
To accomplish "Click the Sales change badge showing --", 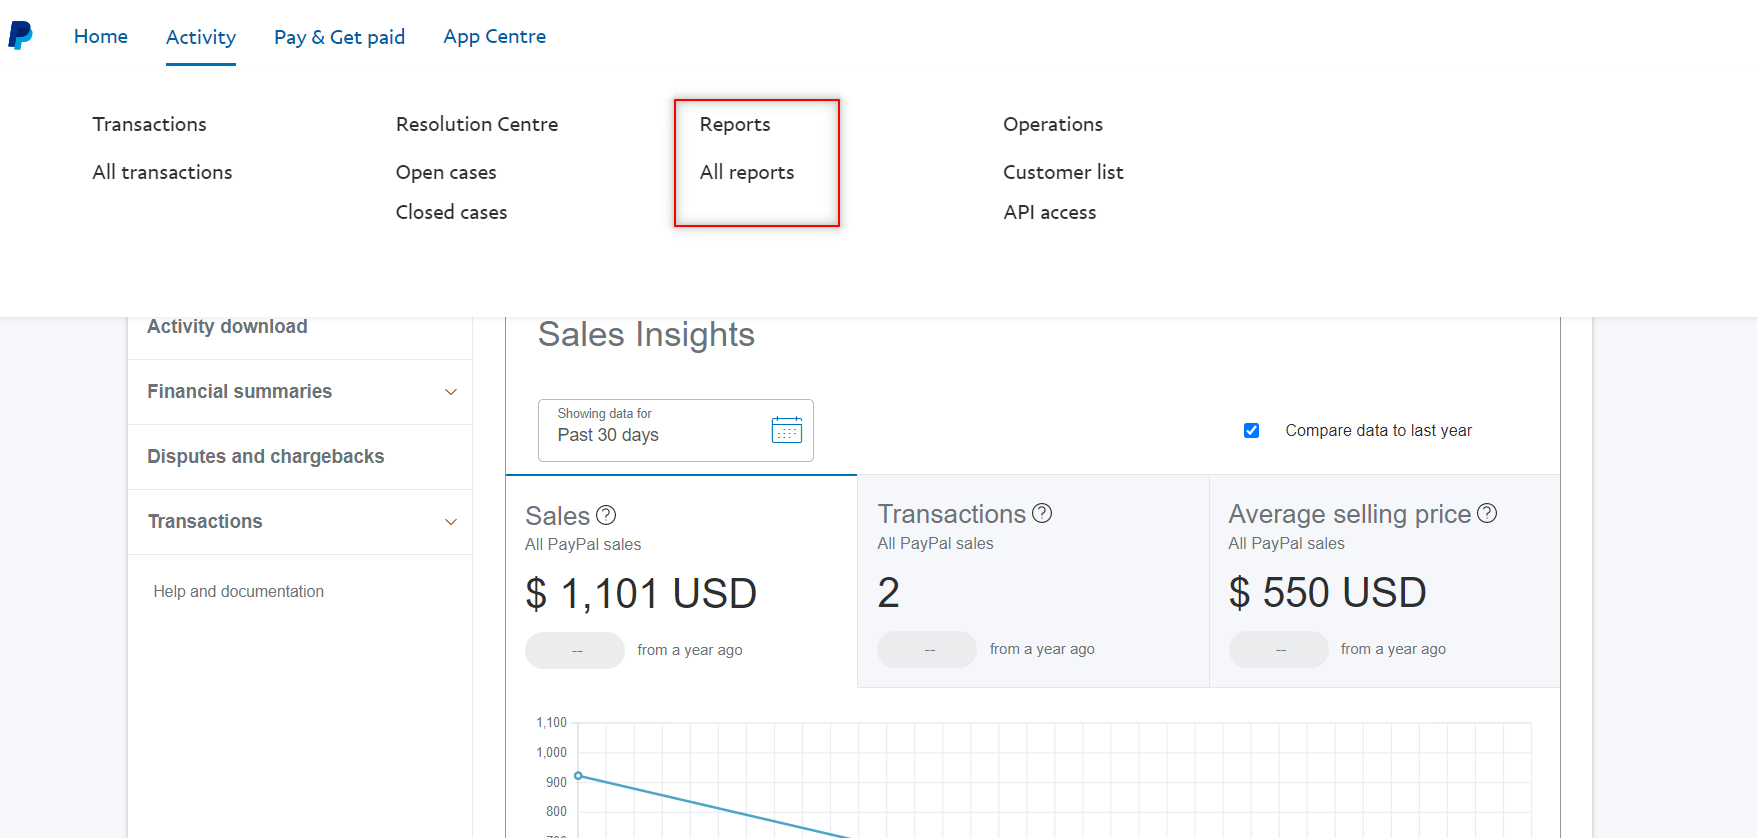I will pos(575,650).
